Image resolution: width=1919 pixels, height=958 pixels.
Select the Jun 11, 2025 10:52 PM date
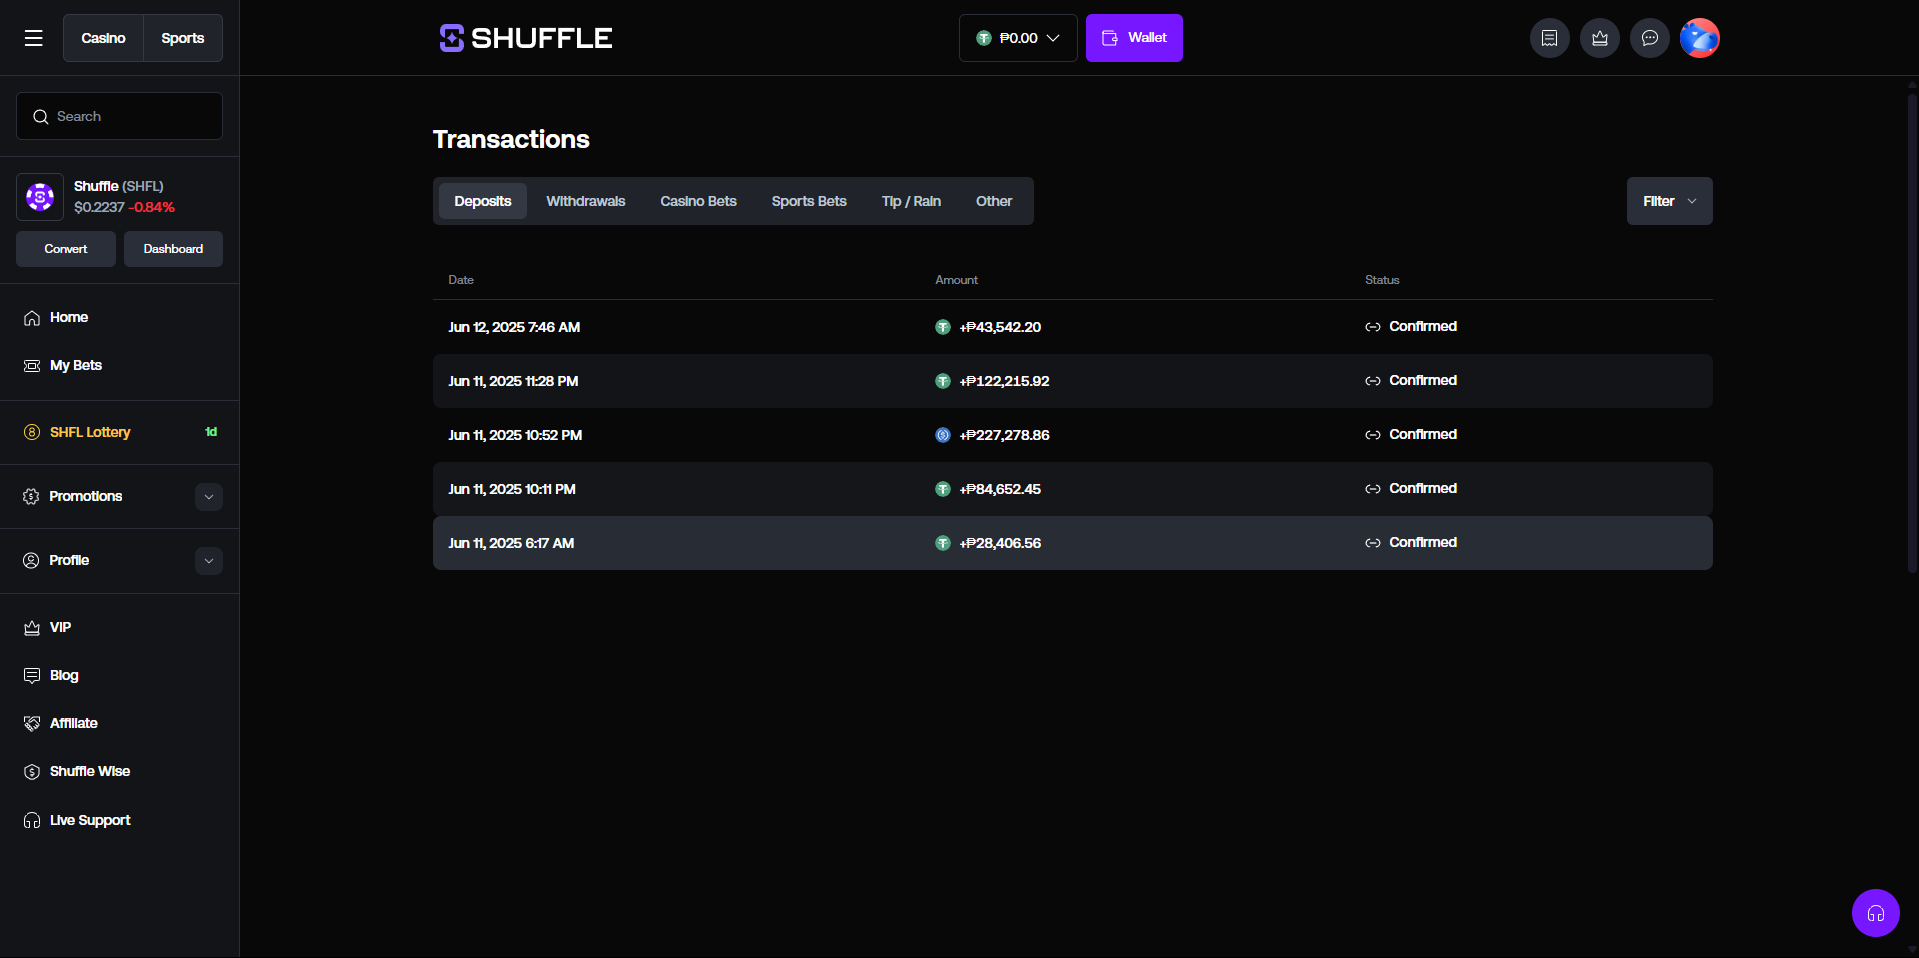click(515, 435)
